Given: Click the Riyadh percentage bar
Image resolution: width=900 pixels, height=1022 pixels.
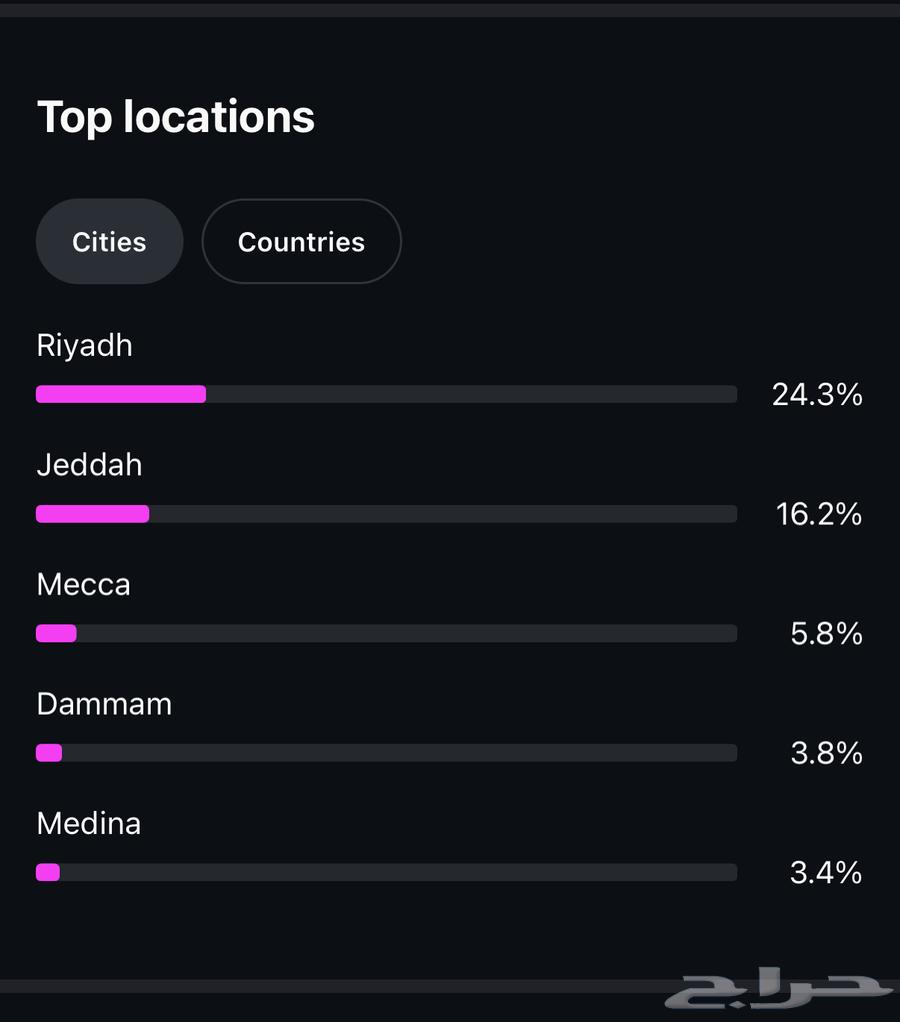Looking at the screenshot, I should [x=386, y=394].
